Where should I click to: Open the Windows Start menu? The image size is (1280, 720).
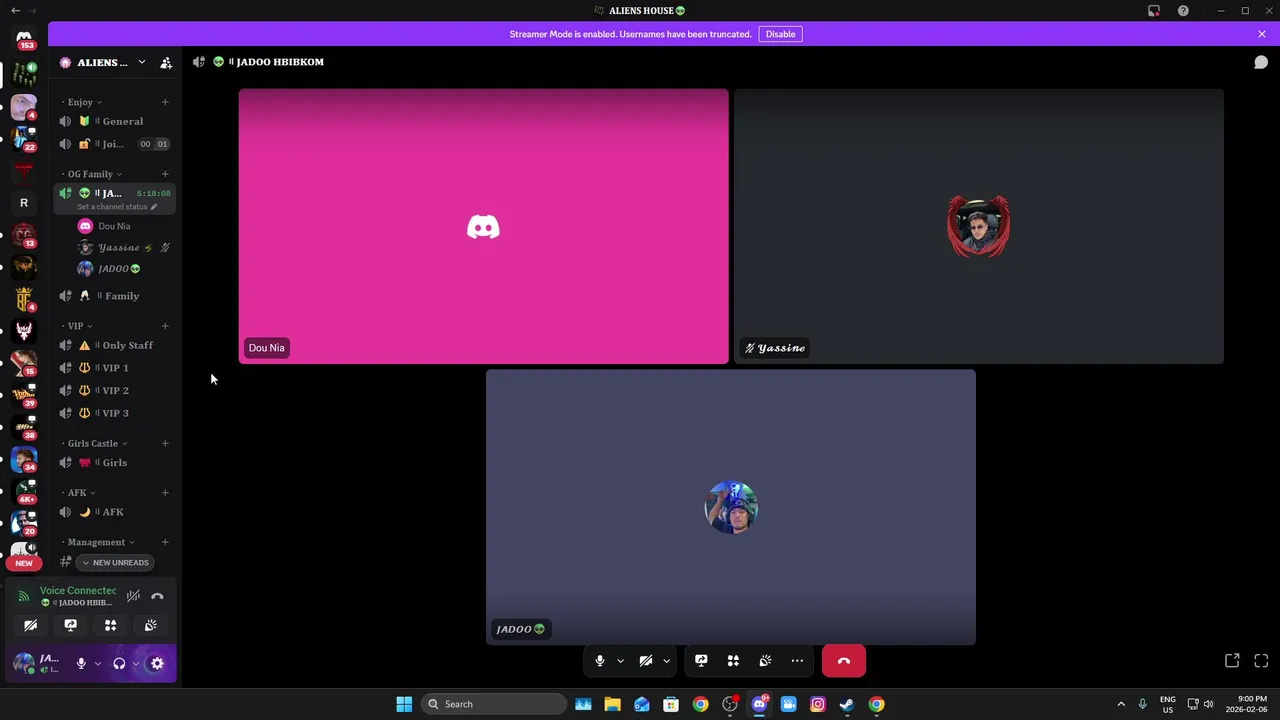(404, 704)
